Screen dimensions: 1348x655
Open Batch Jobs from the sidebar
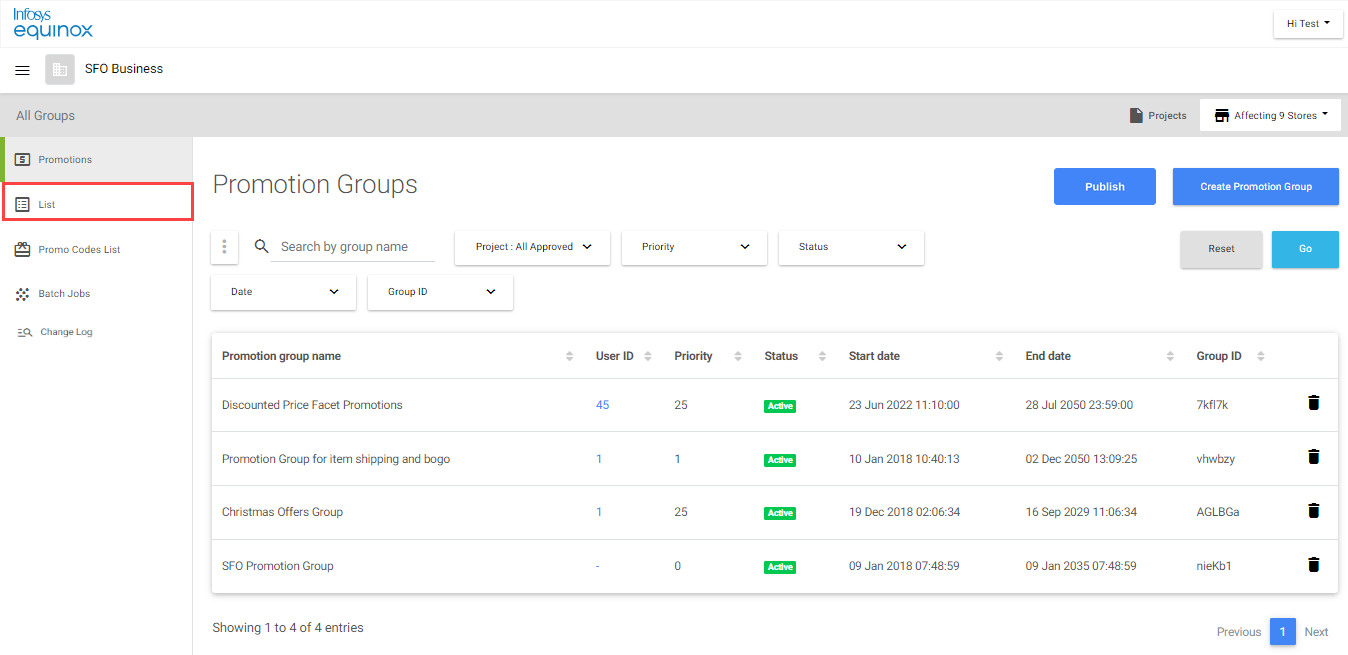pos(64,294)
